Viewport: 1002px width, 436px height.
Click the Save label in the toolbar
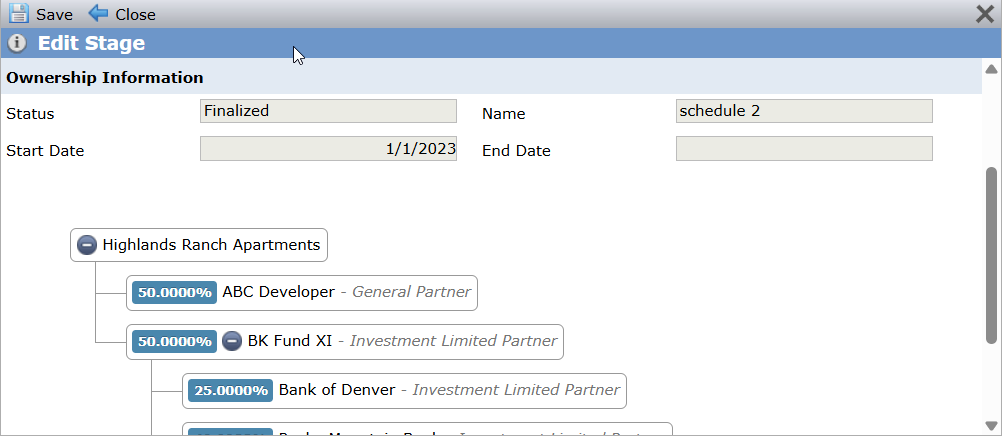pyautogui.click(x=54, y=14)
